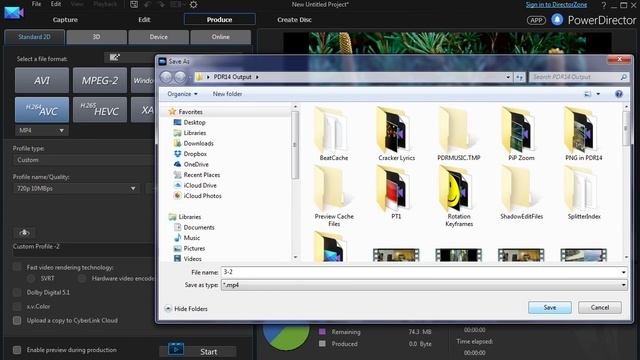This screenshot has height=360, width=640.
Task: Click the Save As dialog help icon
Action: (619, 94)
